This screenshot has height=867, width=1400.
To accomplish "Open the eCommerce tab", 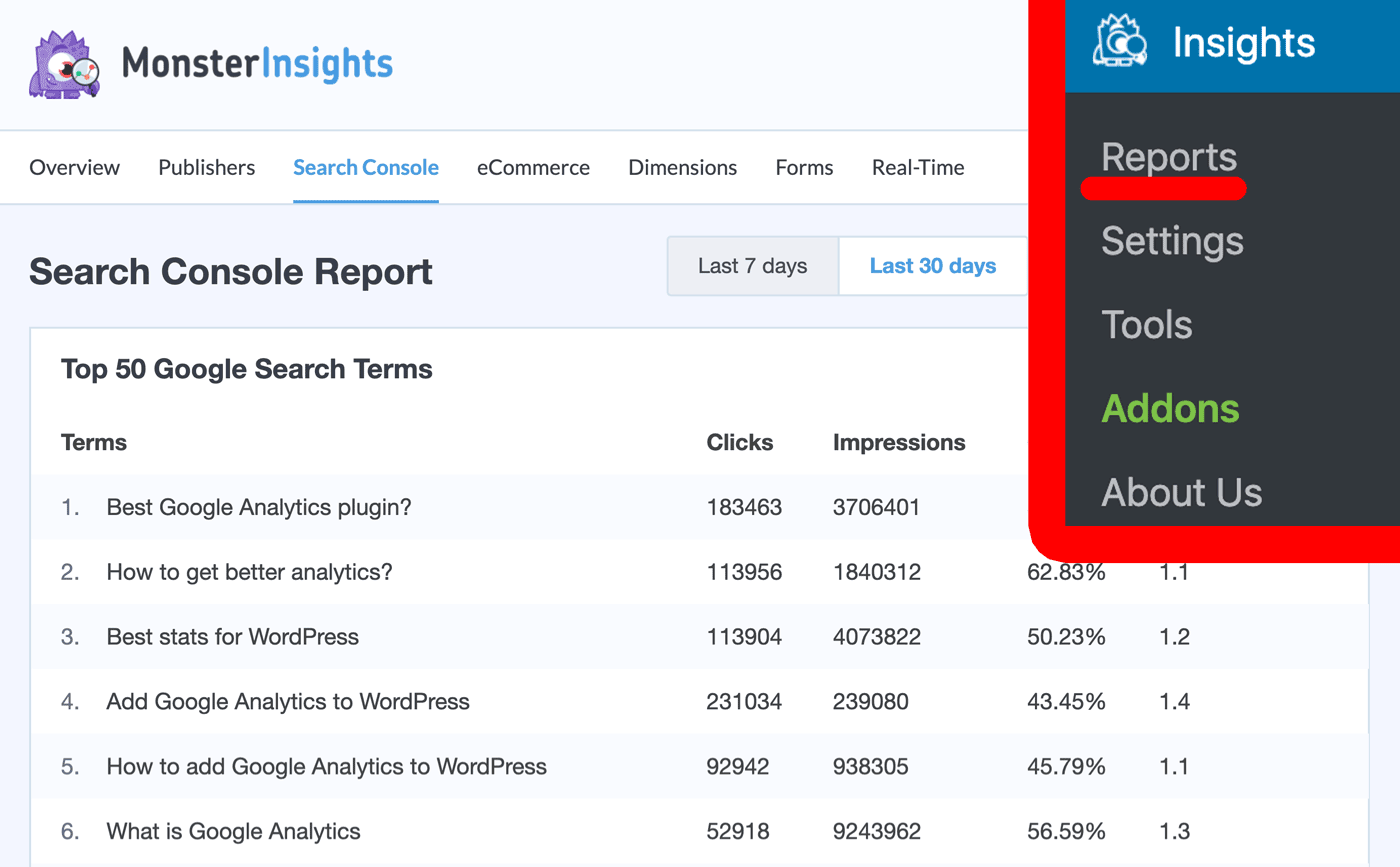I will click(533, 168).
